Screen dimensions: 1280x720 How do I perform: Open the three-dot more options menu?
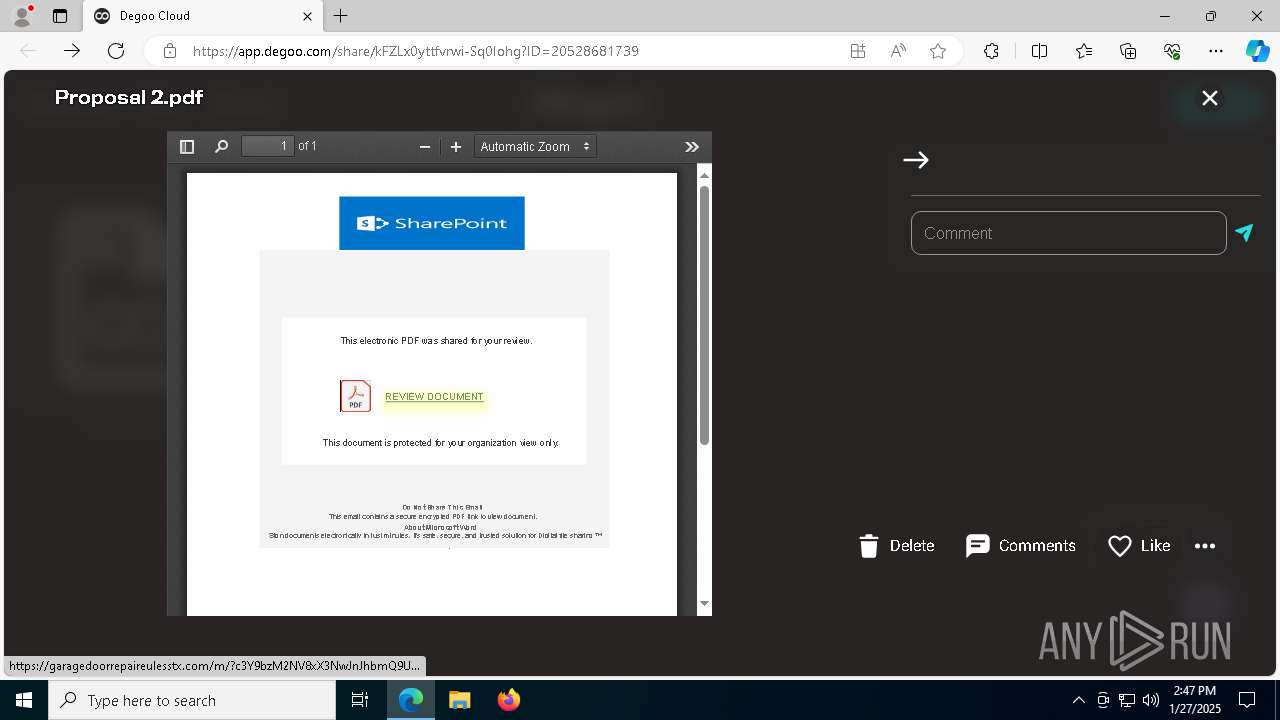point(1205,546)
